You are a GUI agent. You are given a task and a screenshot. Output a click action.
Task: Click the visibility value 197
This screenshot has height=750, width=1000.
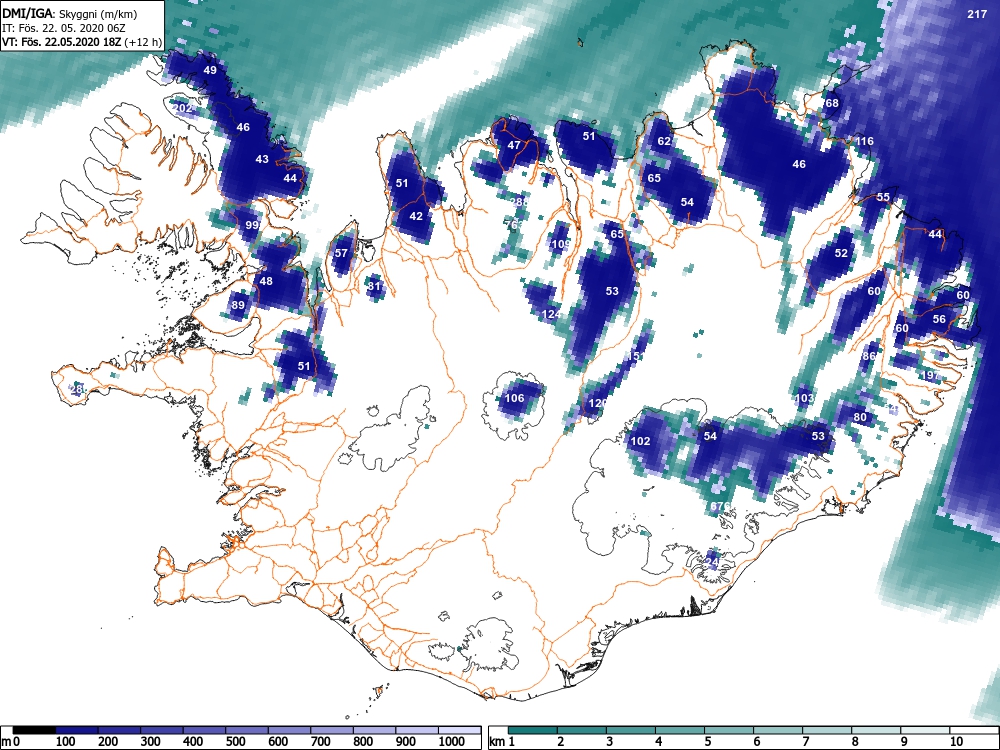931,375
